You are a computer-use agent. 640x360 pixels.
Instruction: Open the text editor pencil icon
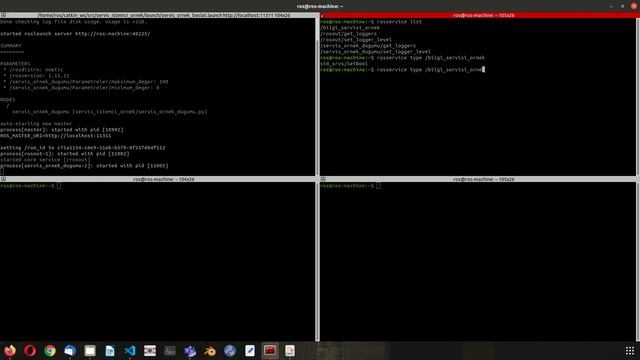(250, 351)
